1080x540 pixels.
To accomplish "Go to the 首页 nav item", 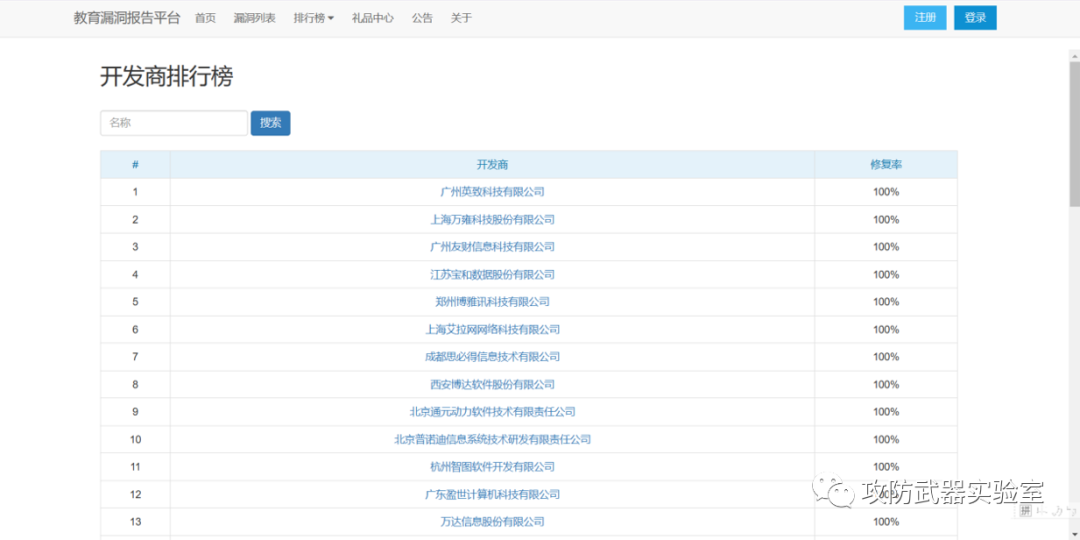I will pyautogui.click(x=205, y=19).
